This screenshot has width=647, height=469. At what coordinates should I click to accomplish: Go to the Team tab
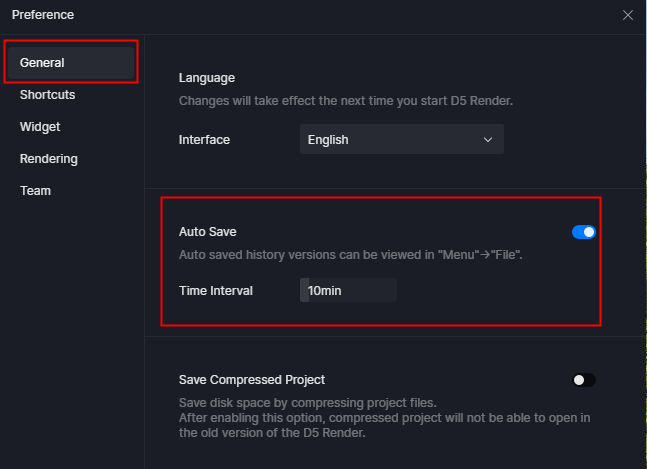35,191
